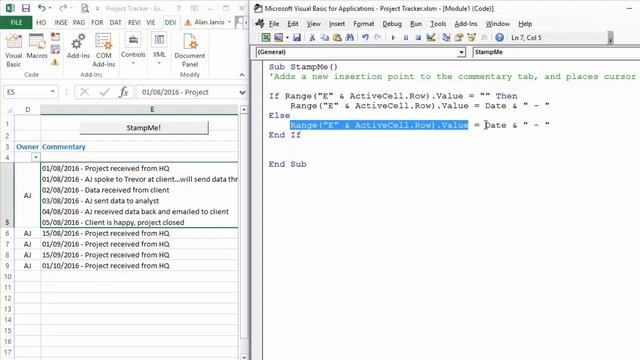Image resolution: width=640 pixels, height=360 pixels.
Task: Click cell '01/10/2016 - Project received from HQ'
Action: (139, 266)
